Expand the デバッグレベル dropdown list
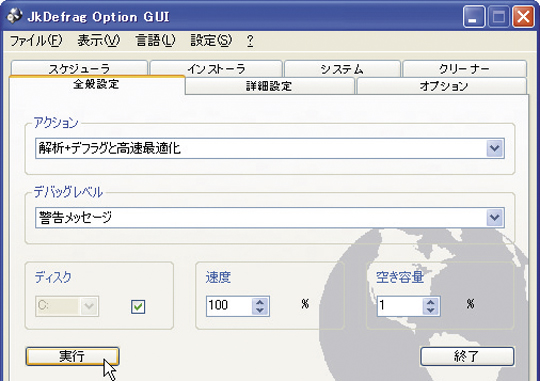The height and width of the screenshot is (381, 540). pyautogui.click(x=495, y=217)
